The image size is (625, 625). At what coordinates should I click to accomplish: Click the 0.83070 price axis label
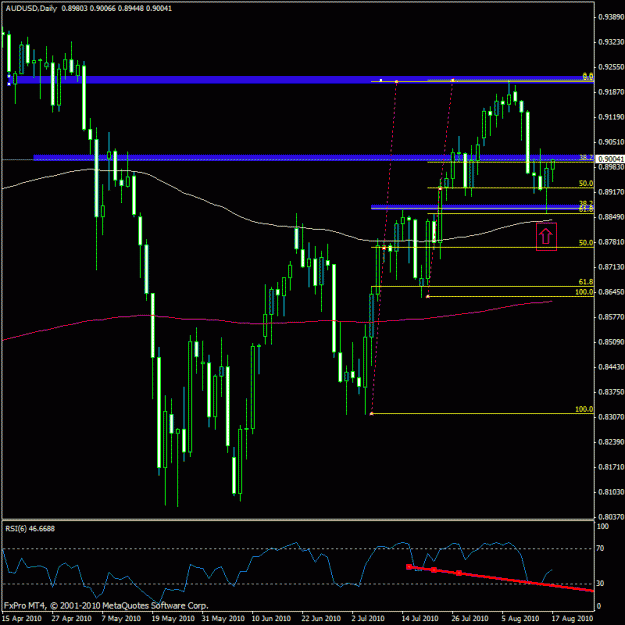611,417
